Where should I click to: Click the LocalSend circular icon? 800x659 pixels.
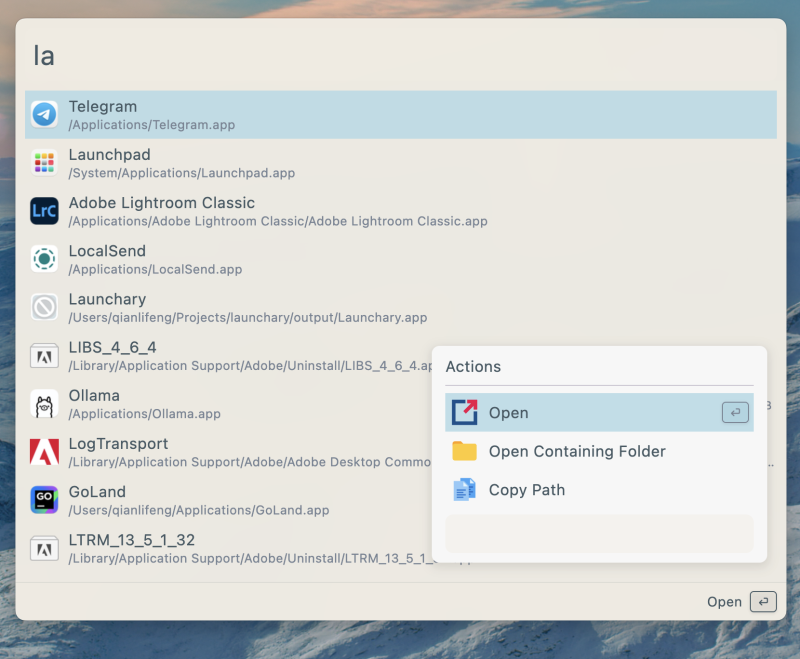click(44, 259)
